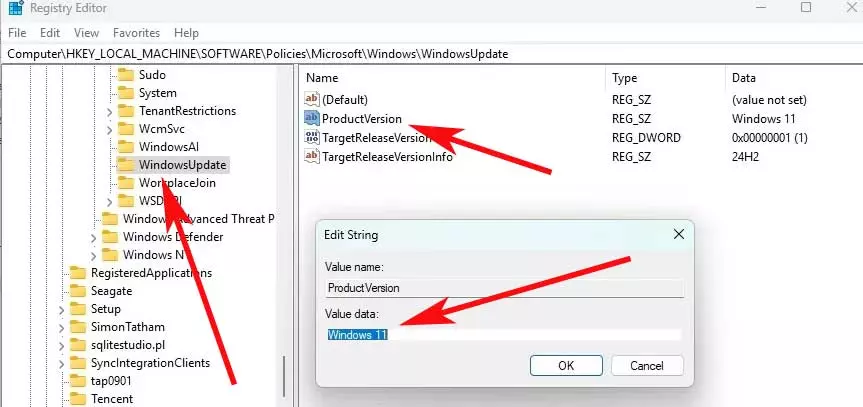This screenshot has width=863, height=407.
Task: Select the WindowsAI folder icon
Action: [126, 147]
